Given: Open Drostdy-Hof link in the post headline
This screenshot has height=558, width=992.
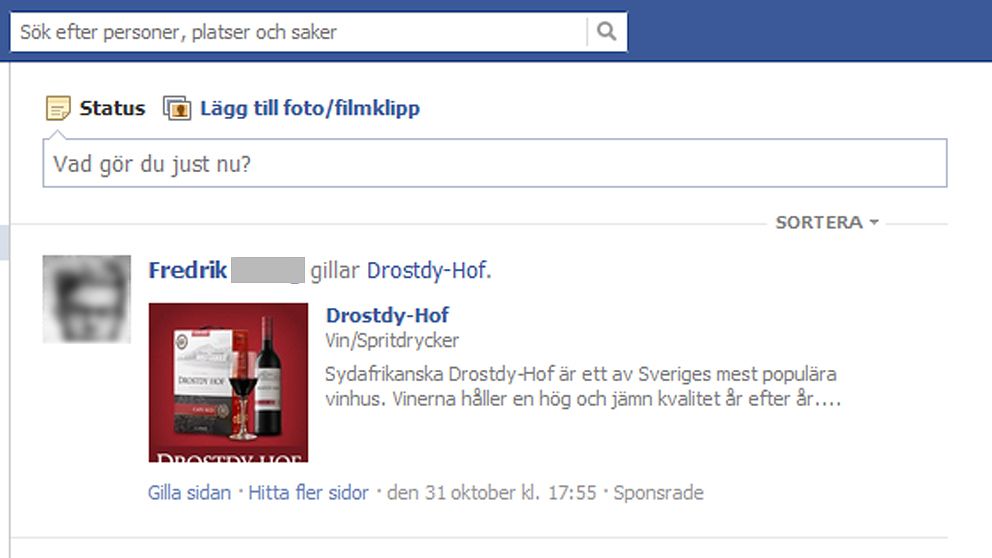Looking at the screenshot, I should (427, 270).
